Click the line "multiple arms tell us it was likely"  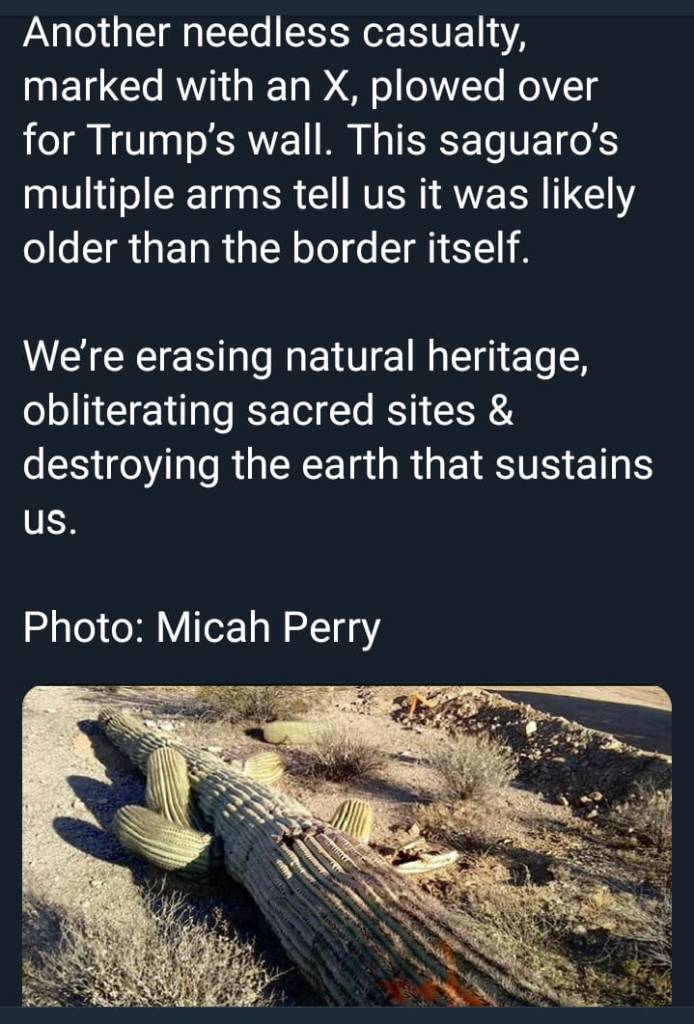(327, 195)
